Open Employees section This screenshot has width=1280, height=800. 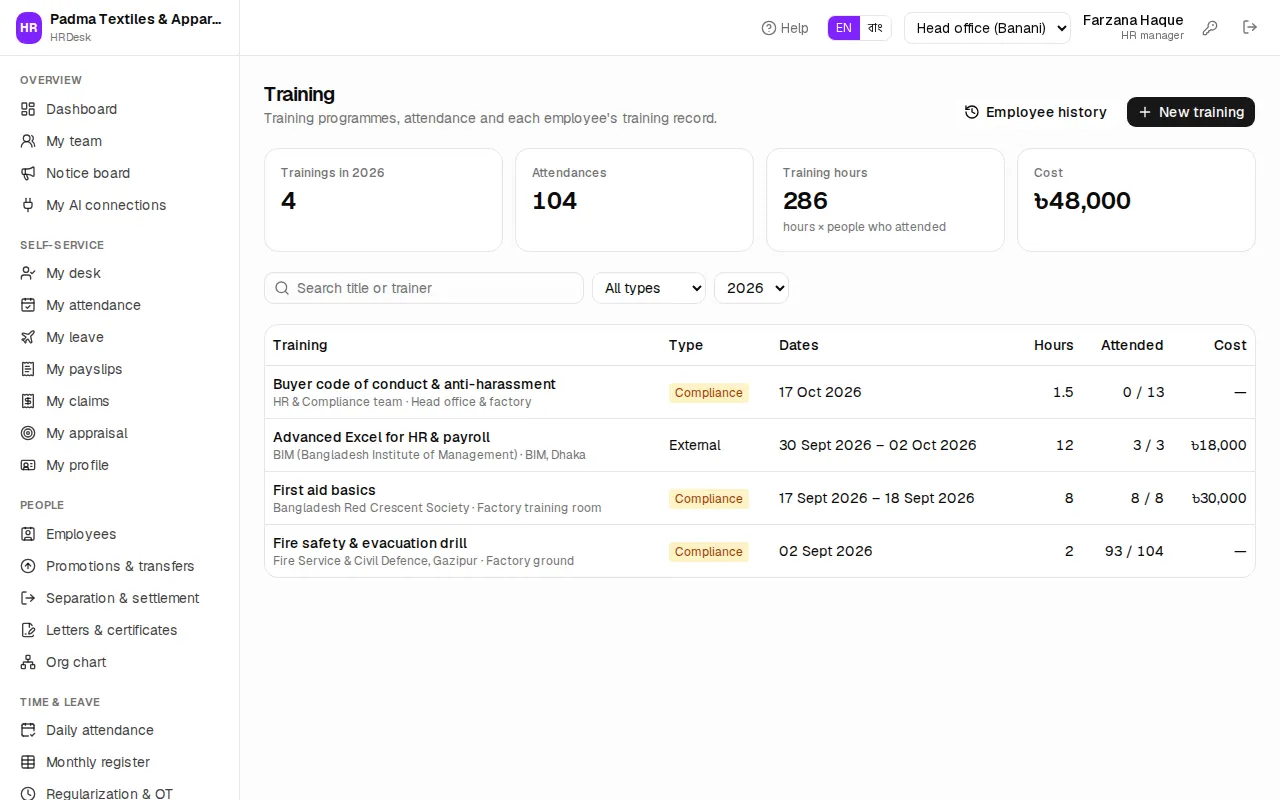[x=120, y=534]
